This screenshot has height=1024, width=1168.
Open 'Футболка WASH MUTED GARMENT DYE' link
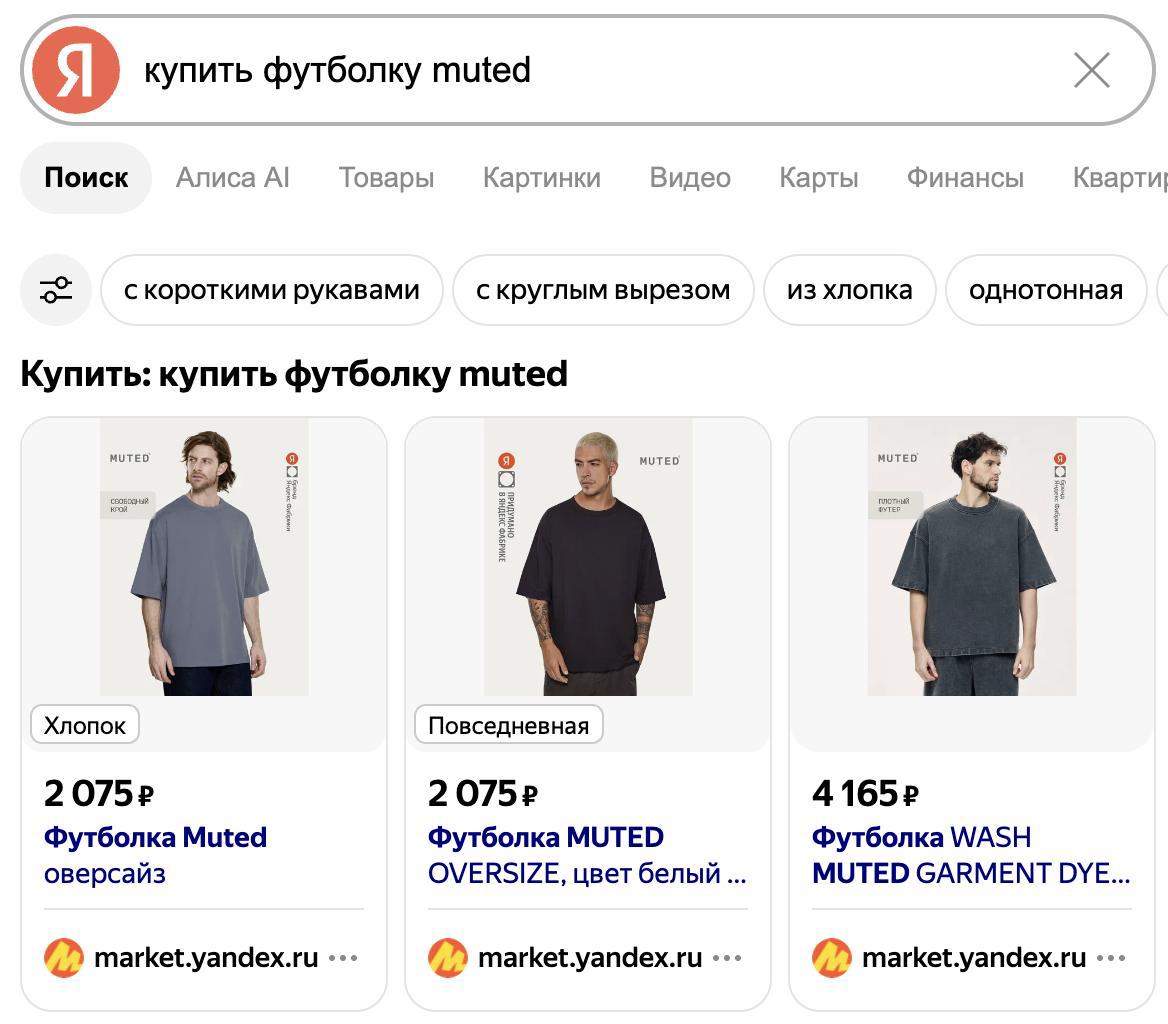[x=971, y=855]
